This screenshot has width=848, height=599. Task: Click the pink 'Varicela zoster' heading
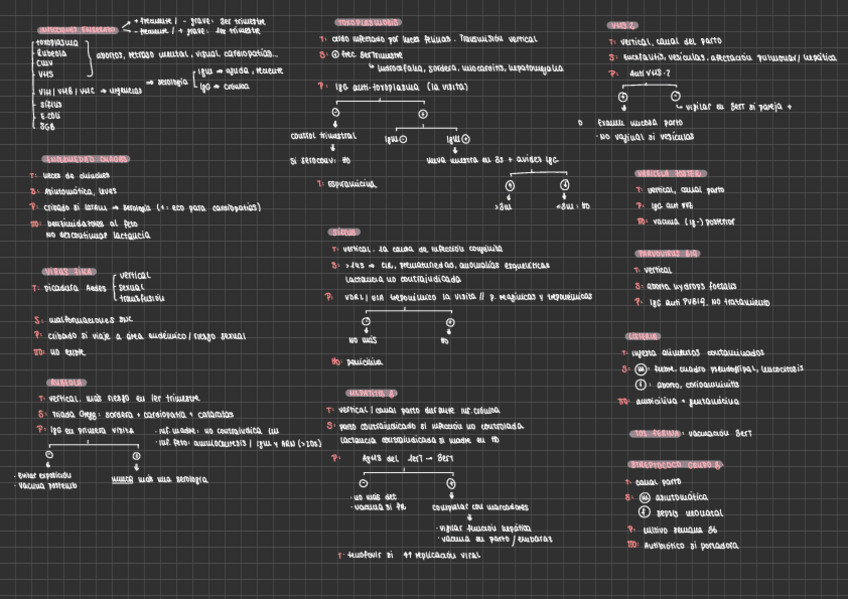[670, 174]
